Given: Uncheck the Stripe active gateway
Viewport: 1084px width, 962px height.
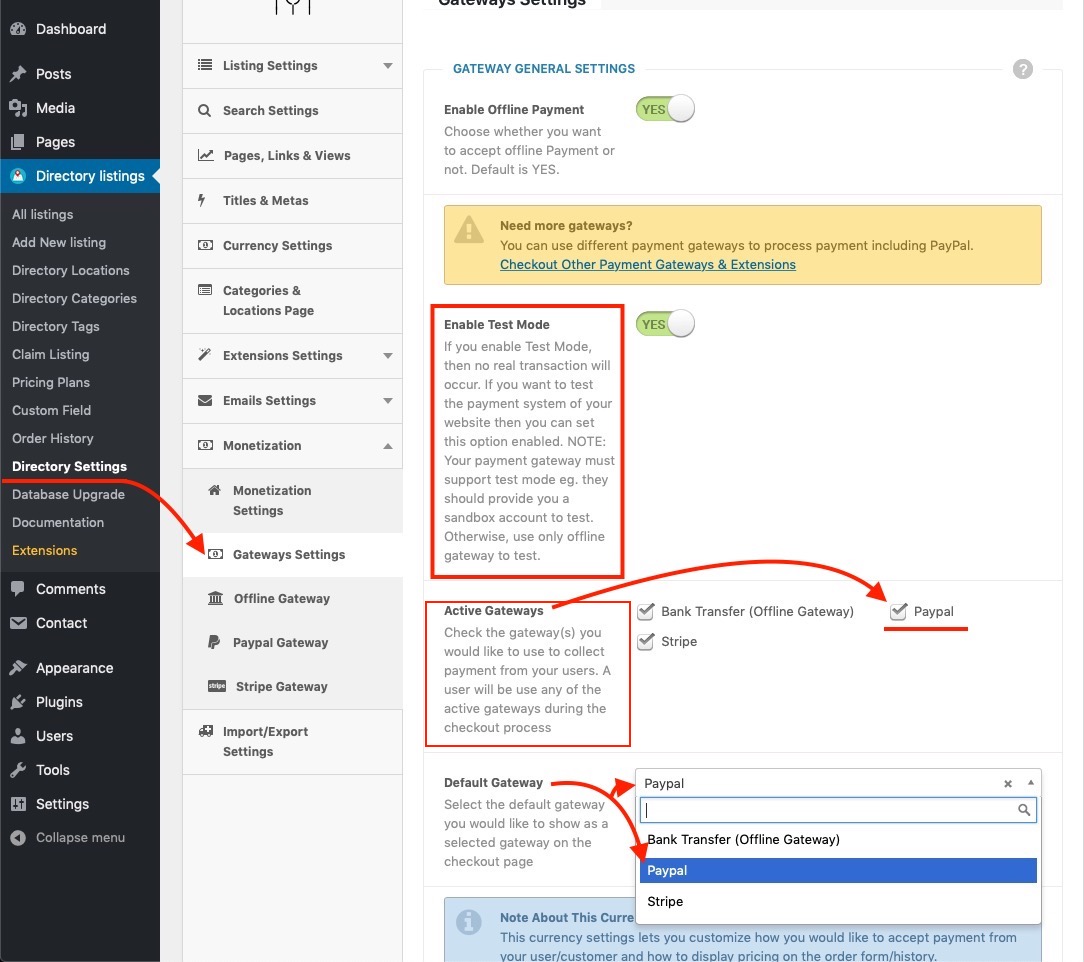Looking at the screenshot, I should pos(645,641).
